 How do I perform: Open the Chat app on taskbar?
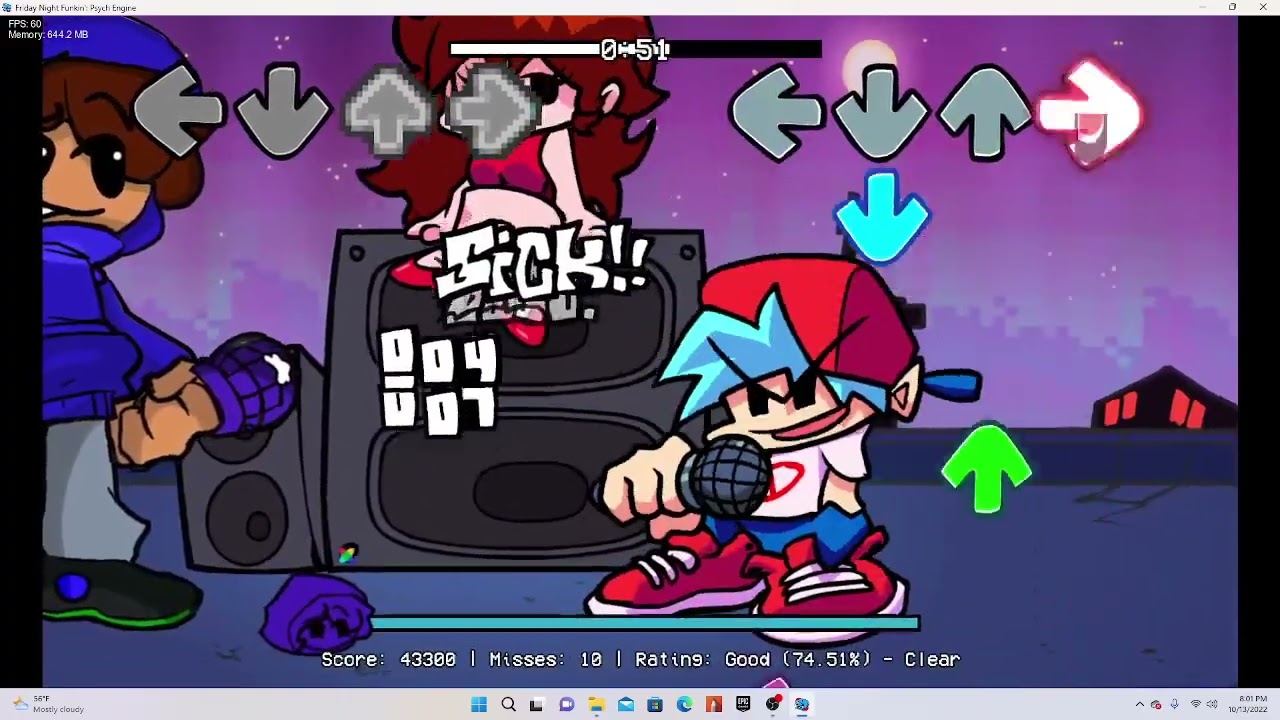point(567,705)
